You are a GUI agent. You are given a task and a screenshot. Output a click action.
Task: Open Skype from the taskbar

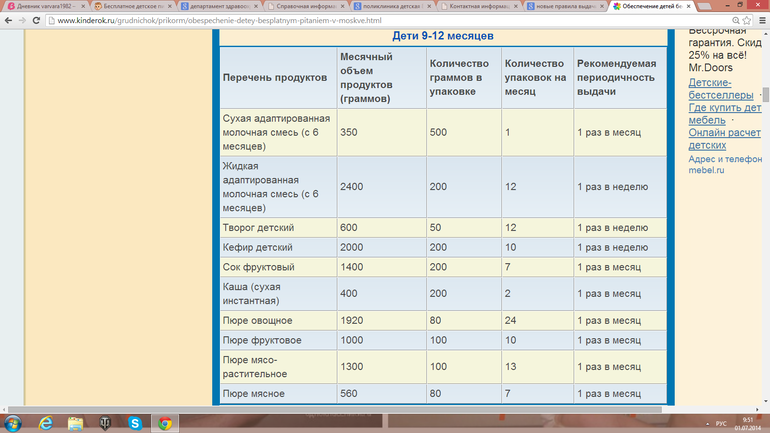(x=135, y=423)
